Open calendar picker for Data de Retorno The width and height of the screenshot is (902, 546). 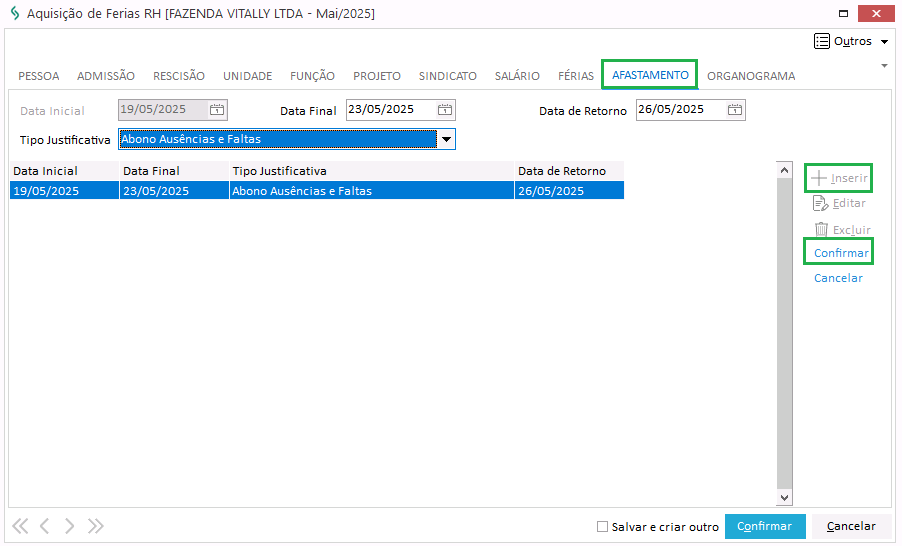click(735, 110)
